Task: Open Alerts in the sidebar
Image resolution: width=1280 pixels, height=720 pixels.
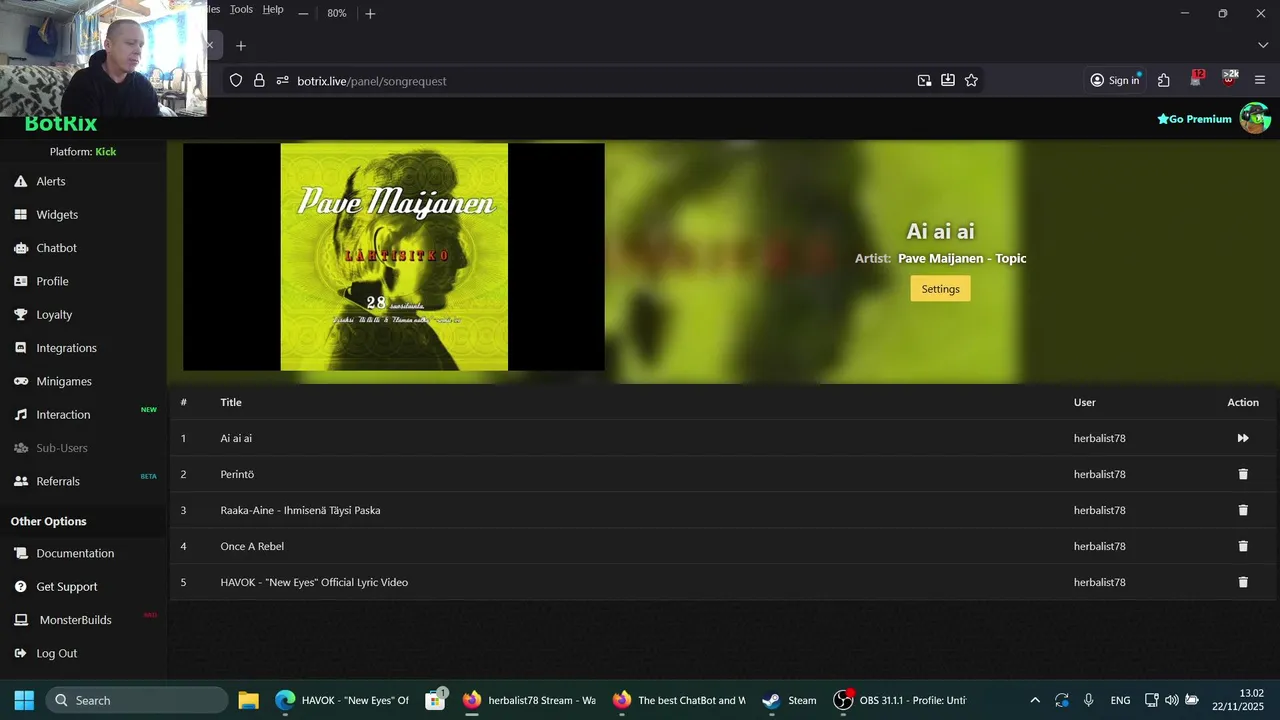Action: coord(50,181)
